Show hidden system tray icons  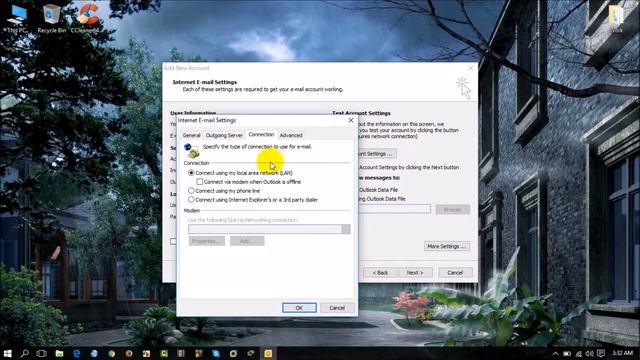click(556, 354)
